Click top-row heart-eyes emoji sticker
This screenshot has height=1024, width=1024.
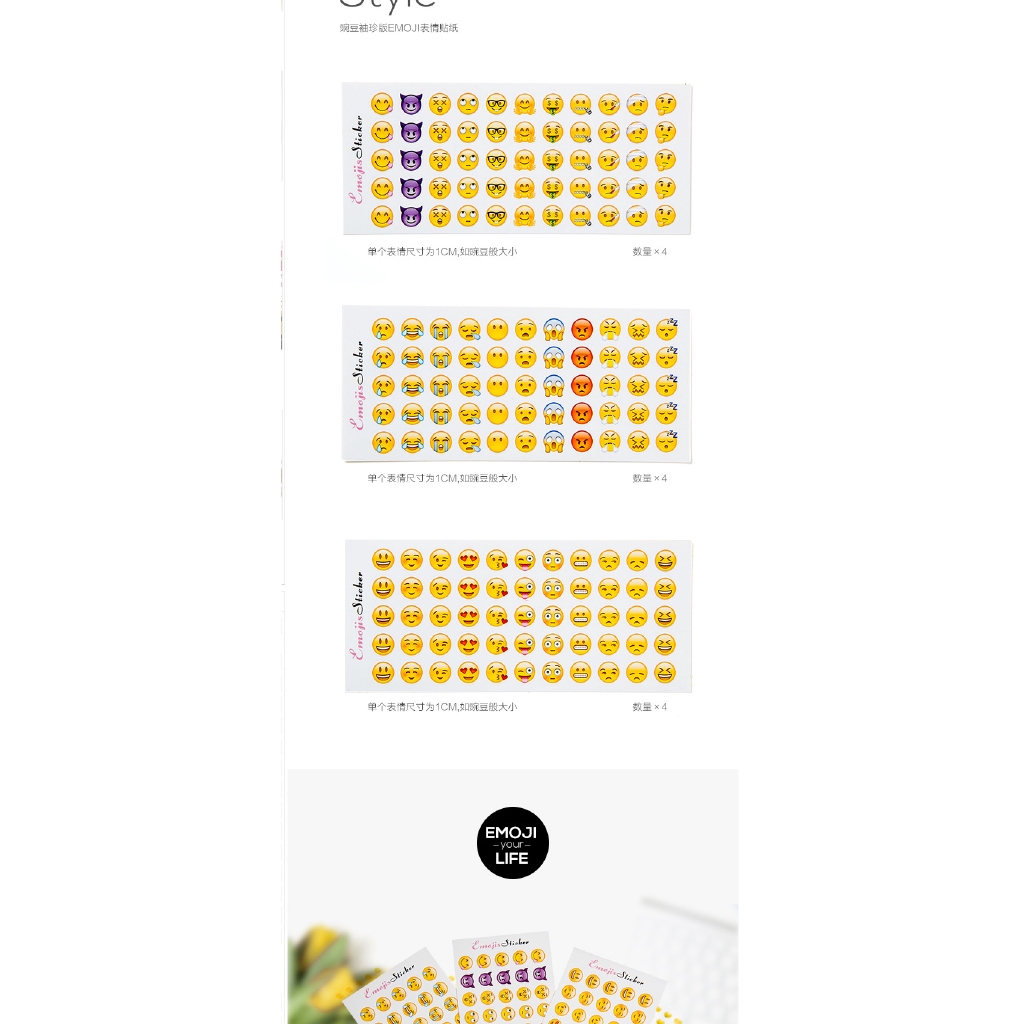pos(468,560)
